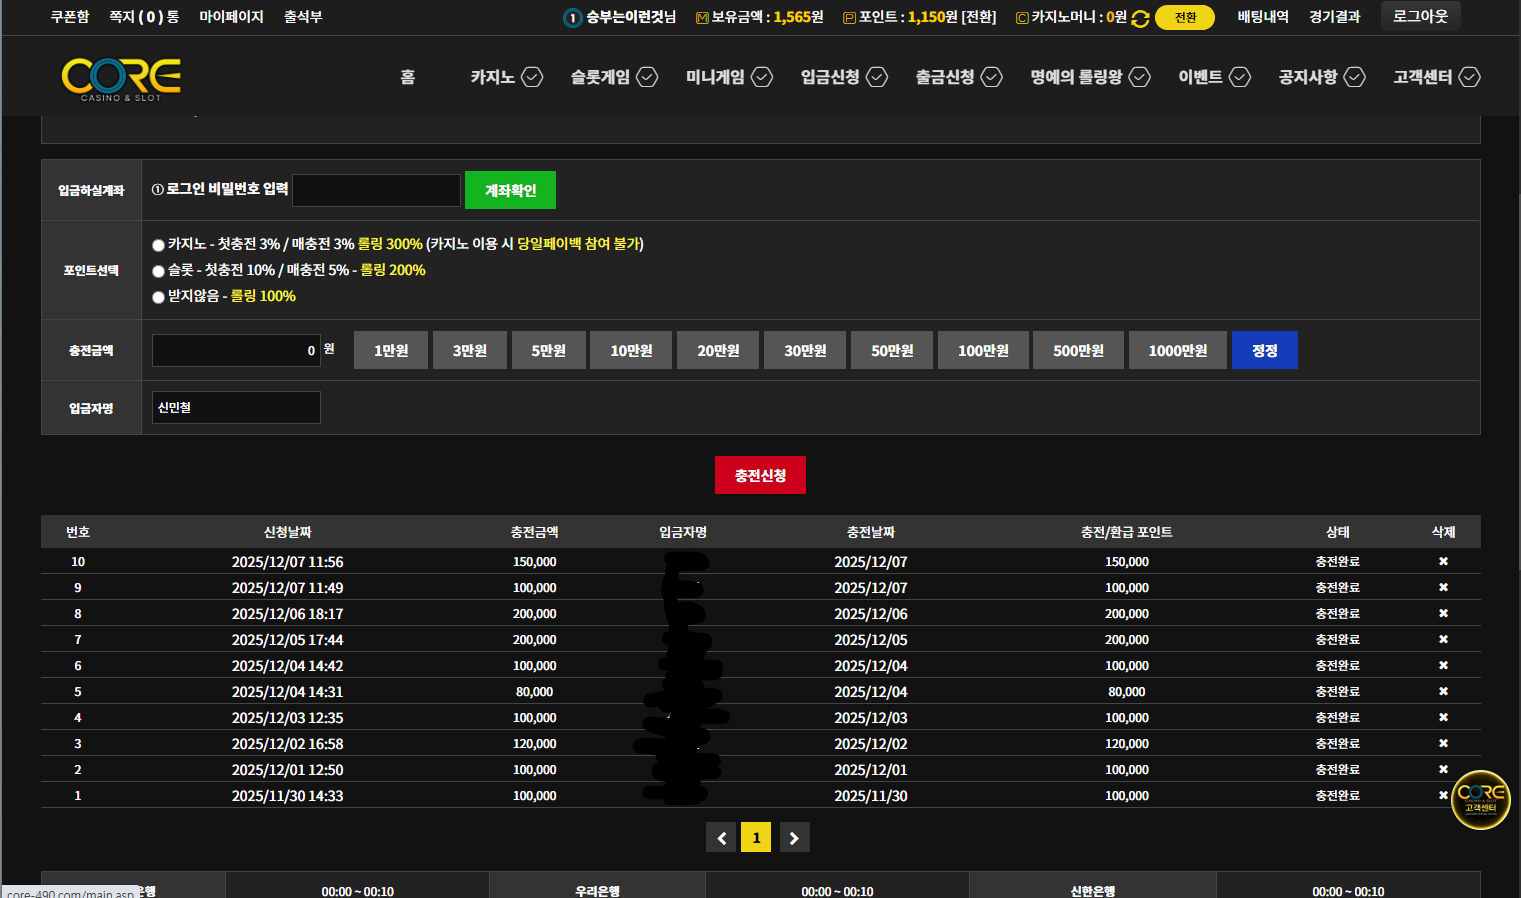Click the casino money refresh arrows icon

coord(1140,18)
